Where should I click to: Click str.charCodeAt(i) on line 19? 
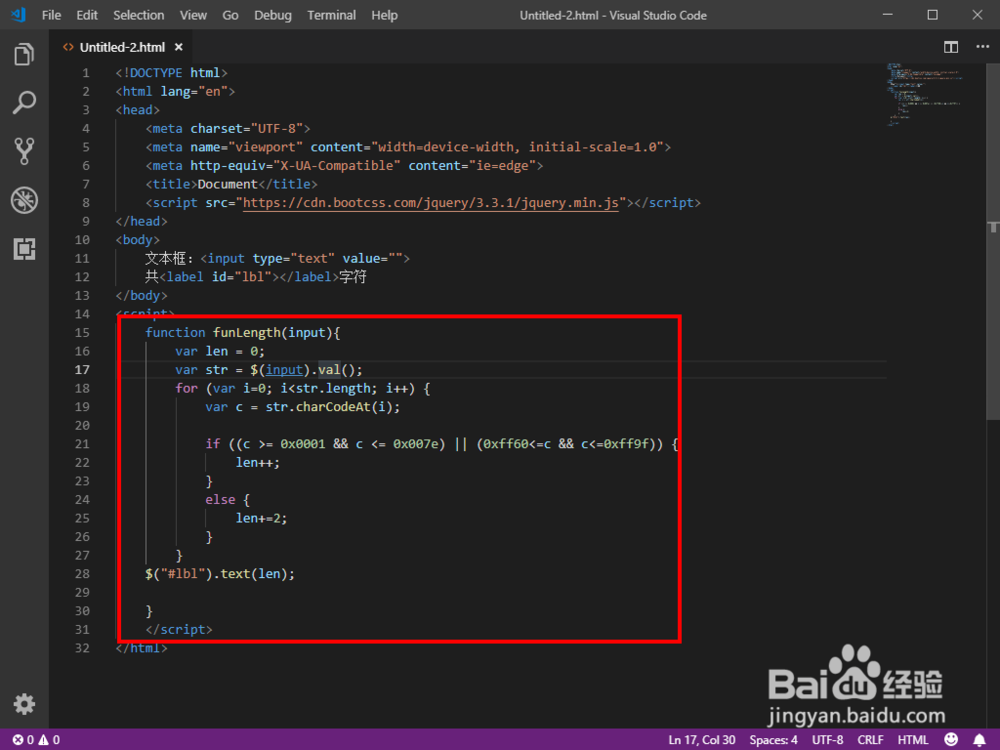click(329, 407)
